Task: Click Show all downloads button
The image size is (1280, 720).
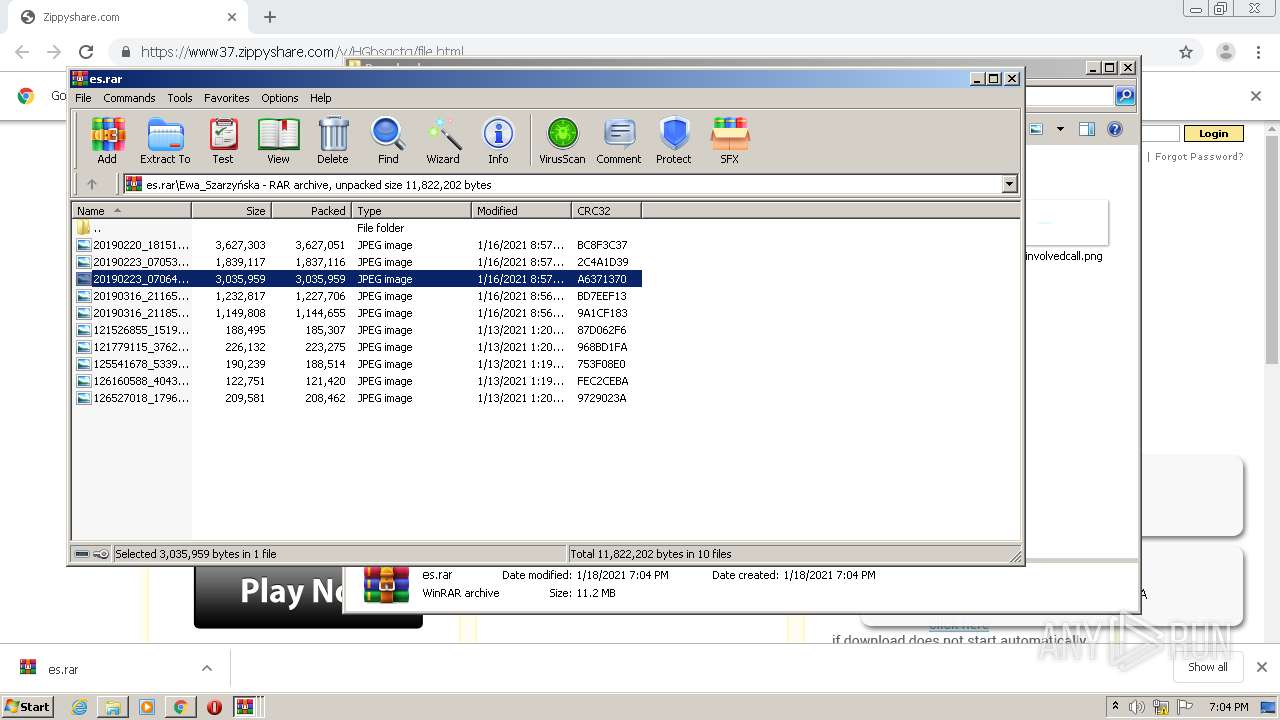Action: 1208,667
